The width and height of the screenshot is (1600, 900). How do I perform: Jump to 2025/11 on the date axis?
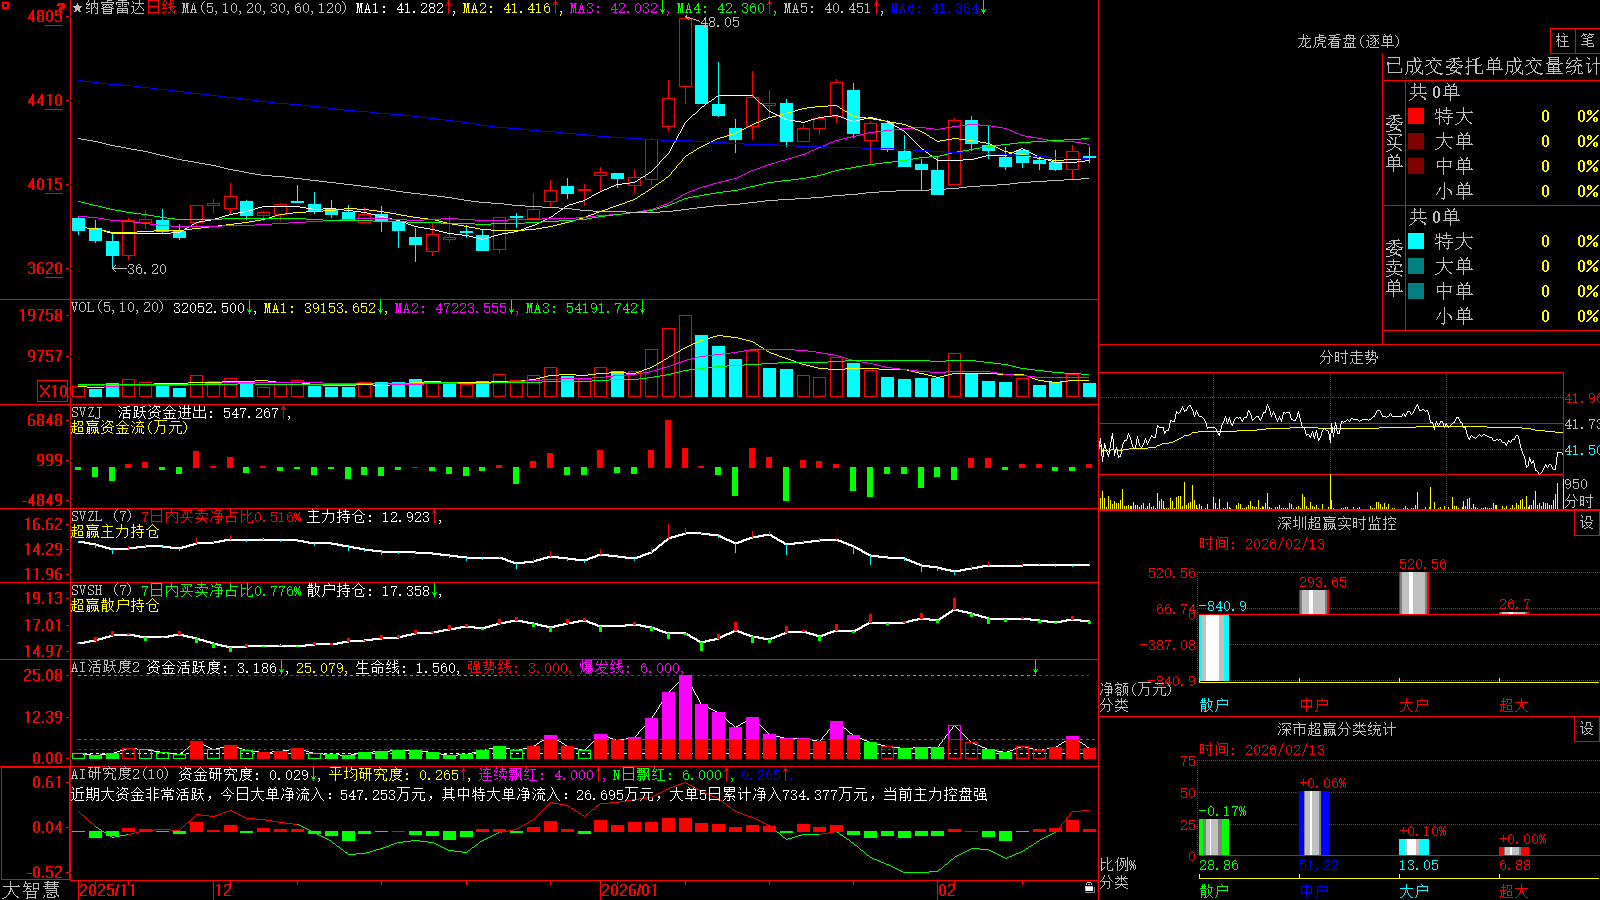(107, 890)
